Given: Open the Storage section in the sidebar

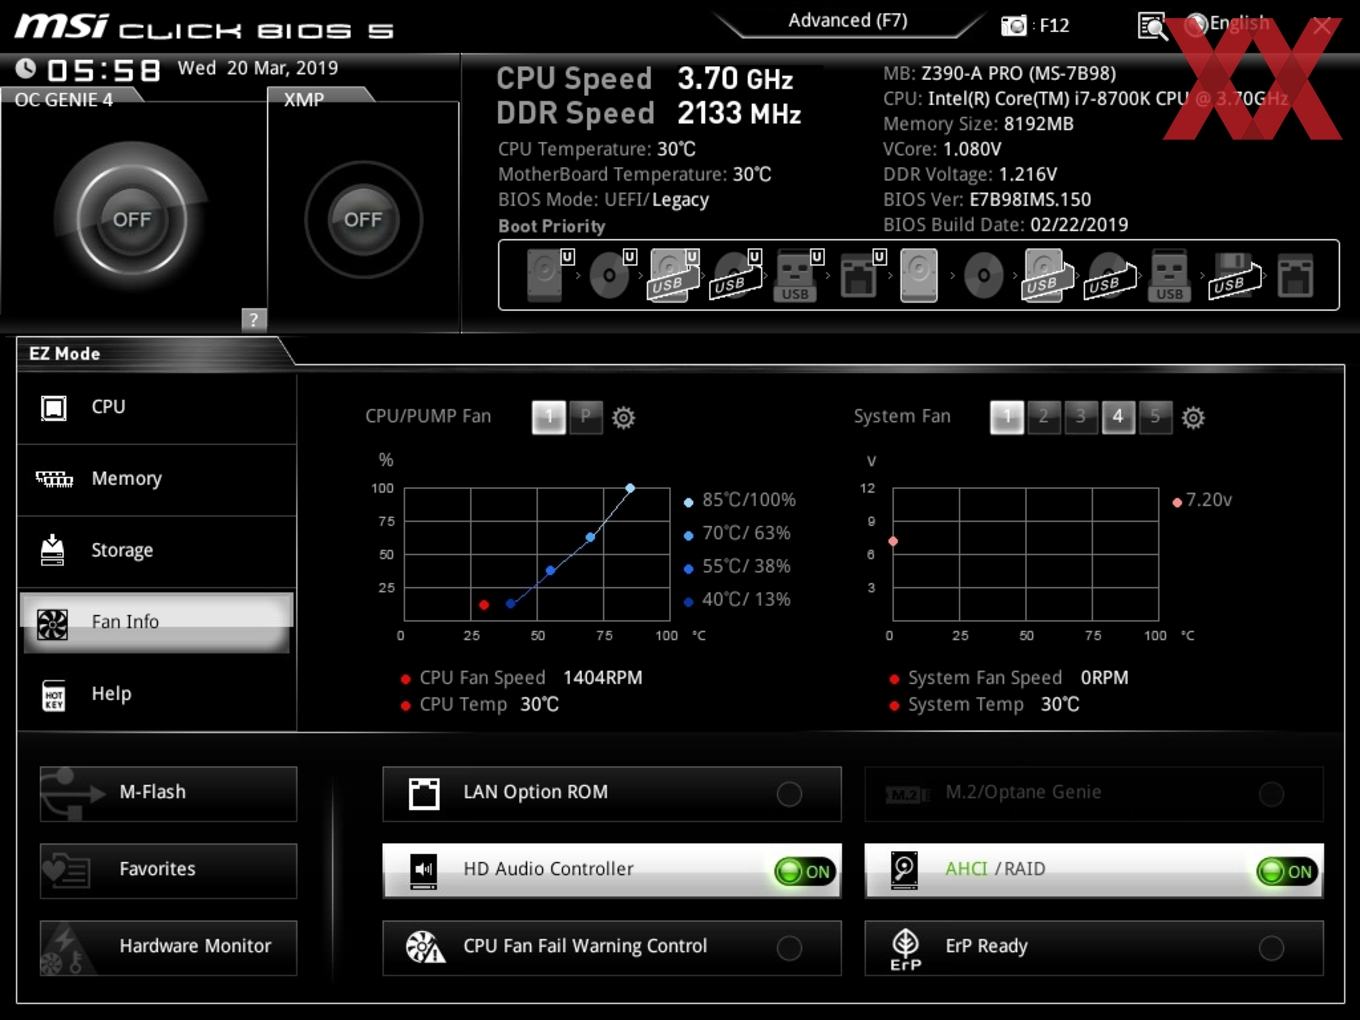Looking at the screenshot, I should (x=157, y=551).
